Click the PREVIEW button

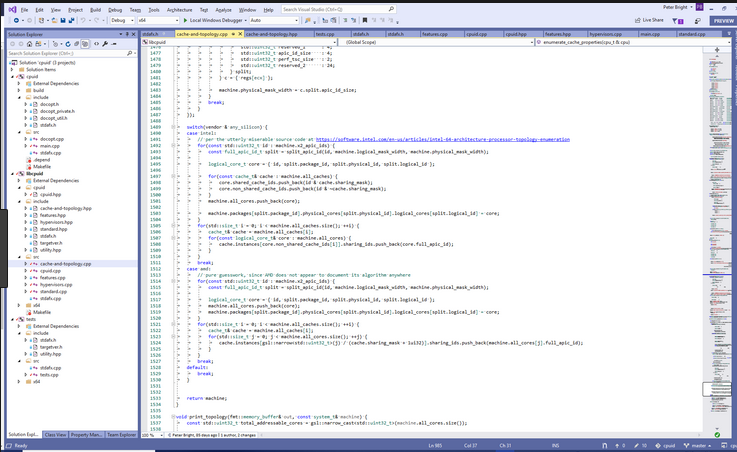pos(722,20)
